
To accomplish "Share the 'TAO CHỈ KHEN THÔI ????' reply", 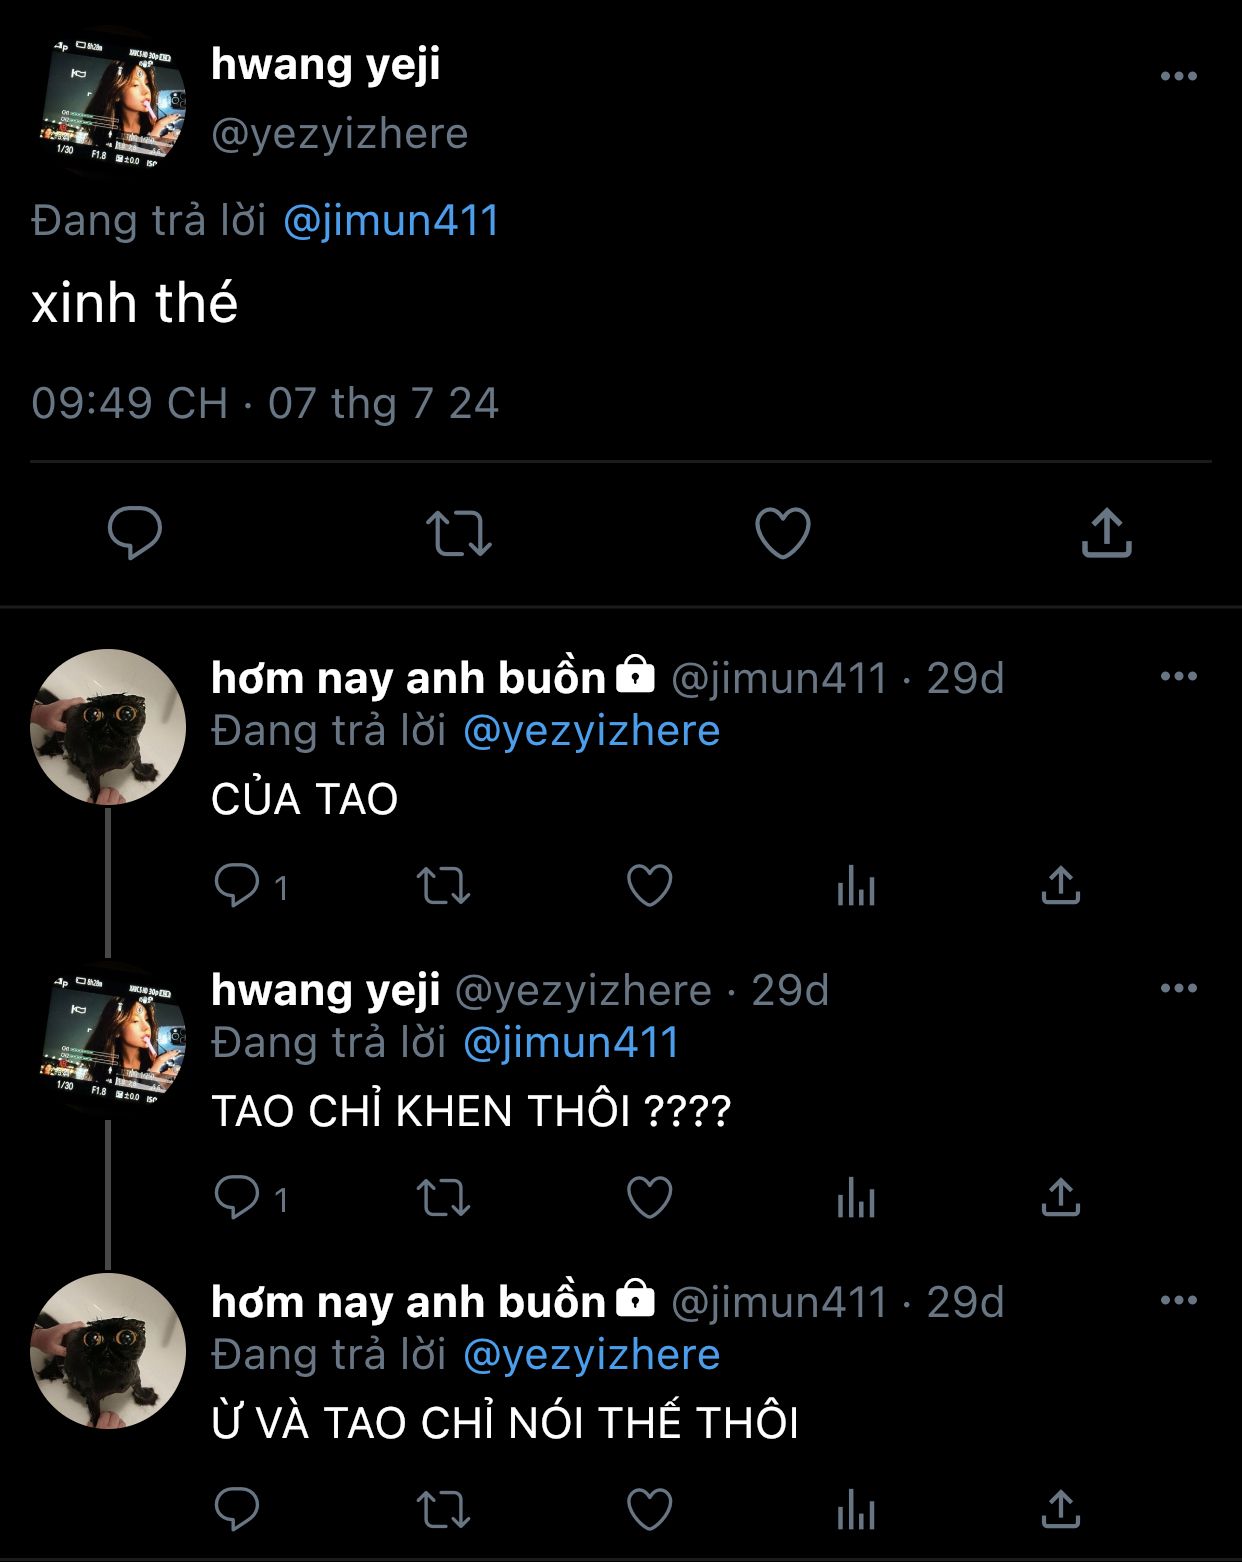I will pos(1060,1198).
